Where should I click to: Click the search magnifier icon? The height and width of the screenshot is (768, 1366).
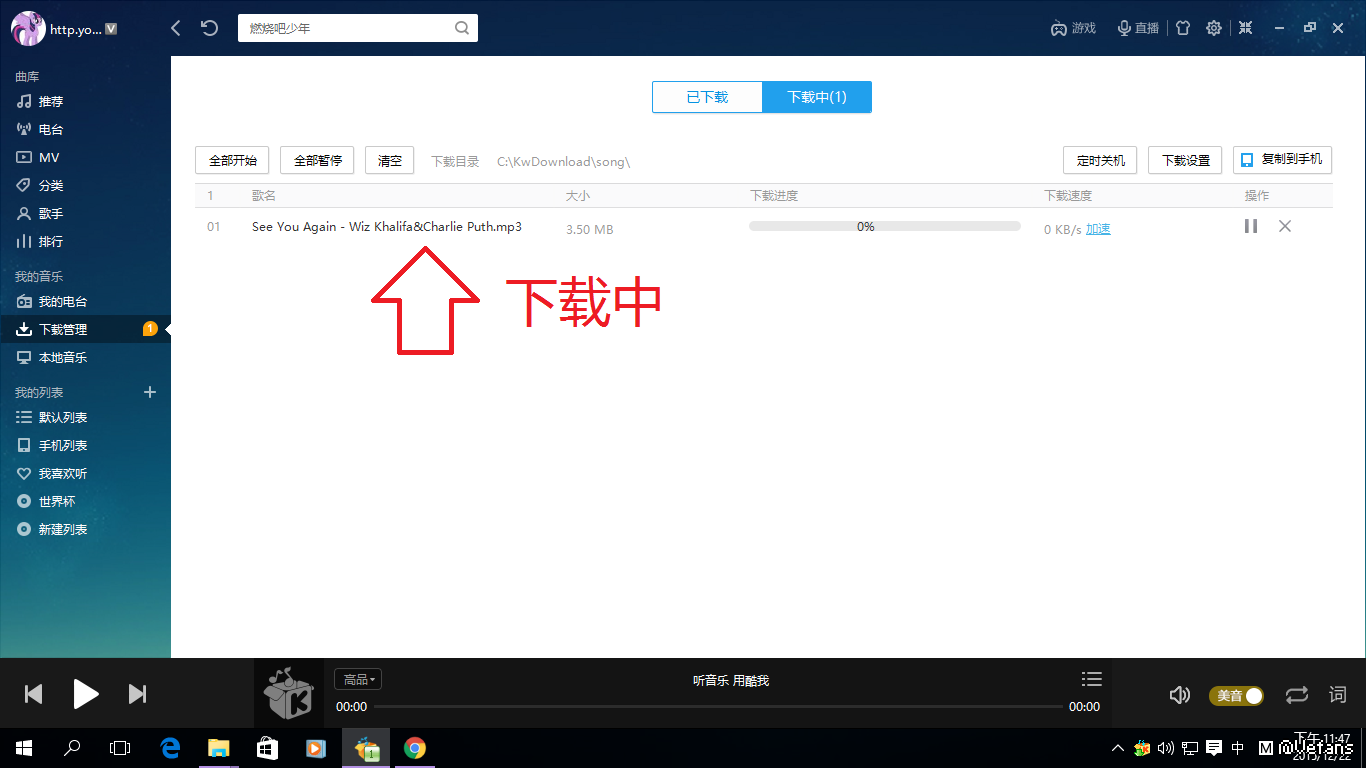pyautogui.click(x=462, y=28)
